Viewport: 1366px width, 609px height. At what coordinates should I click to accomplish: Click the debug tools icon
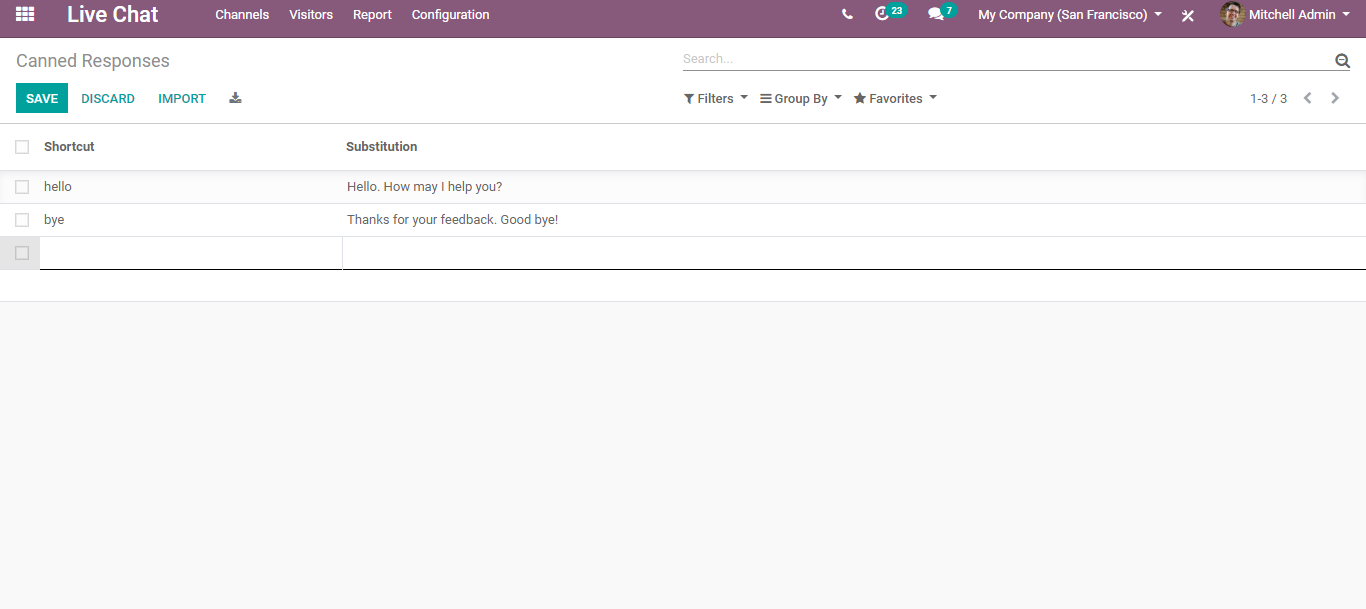[x=1188, y=15]
